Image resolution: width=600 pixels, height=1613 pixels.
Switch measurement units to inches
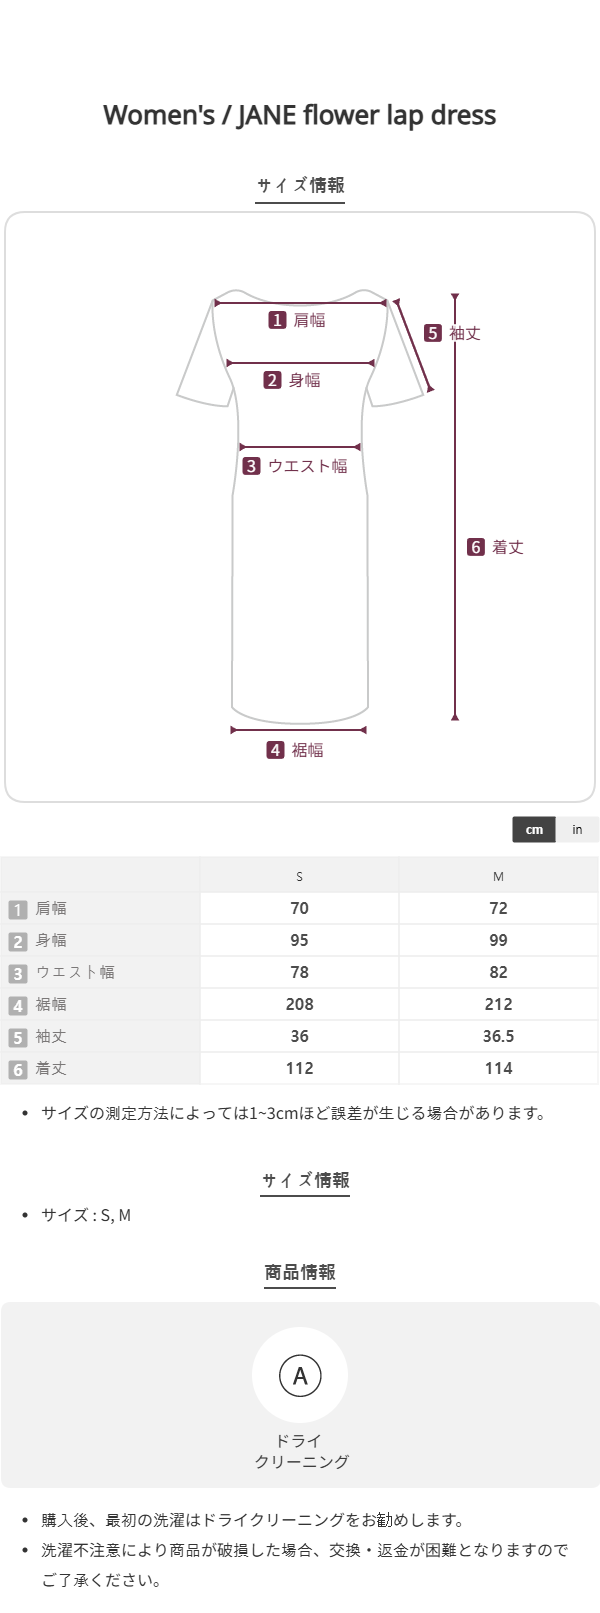[577, 829]
